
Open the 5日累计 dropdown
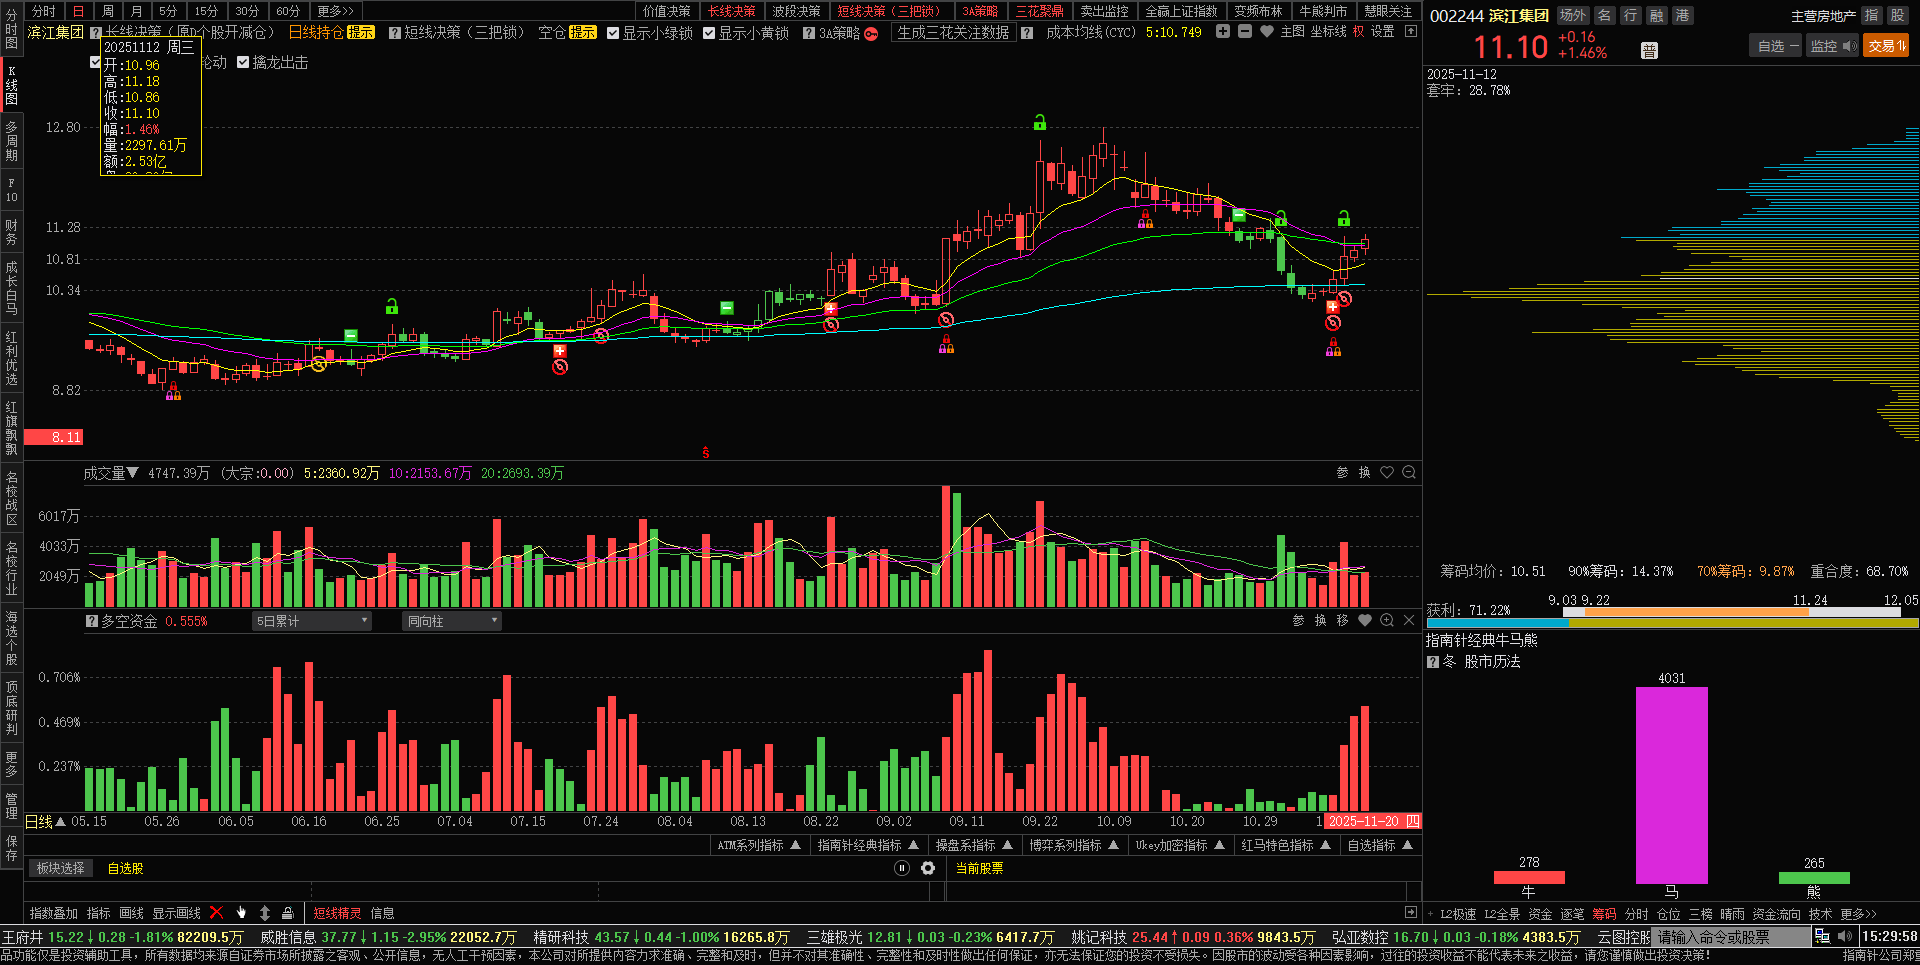point(312,621)
